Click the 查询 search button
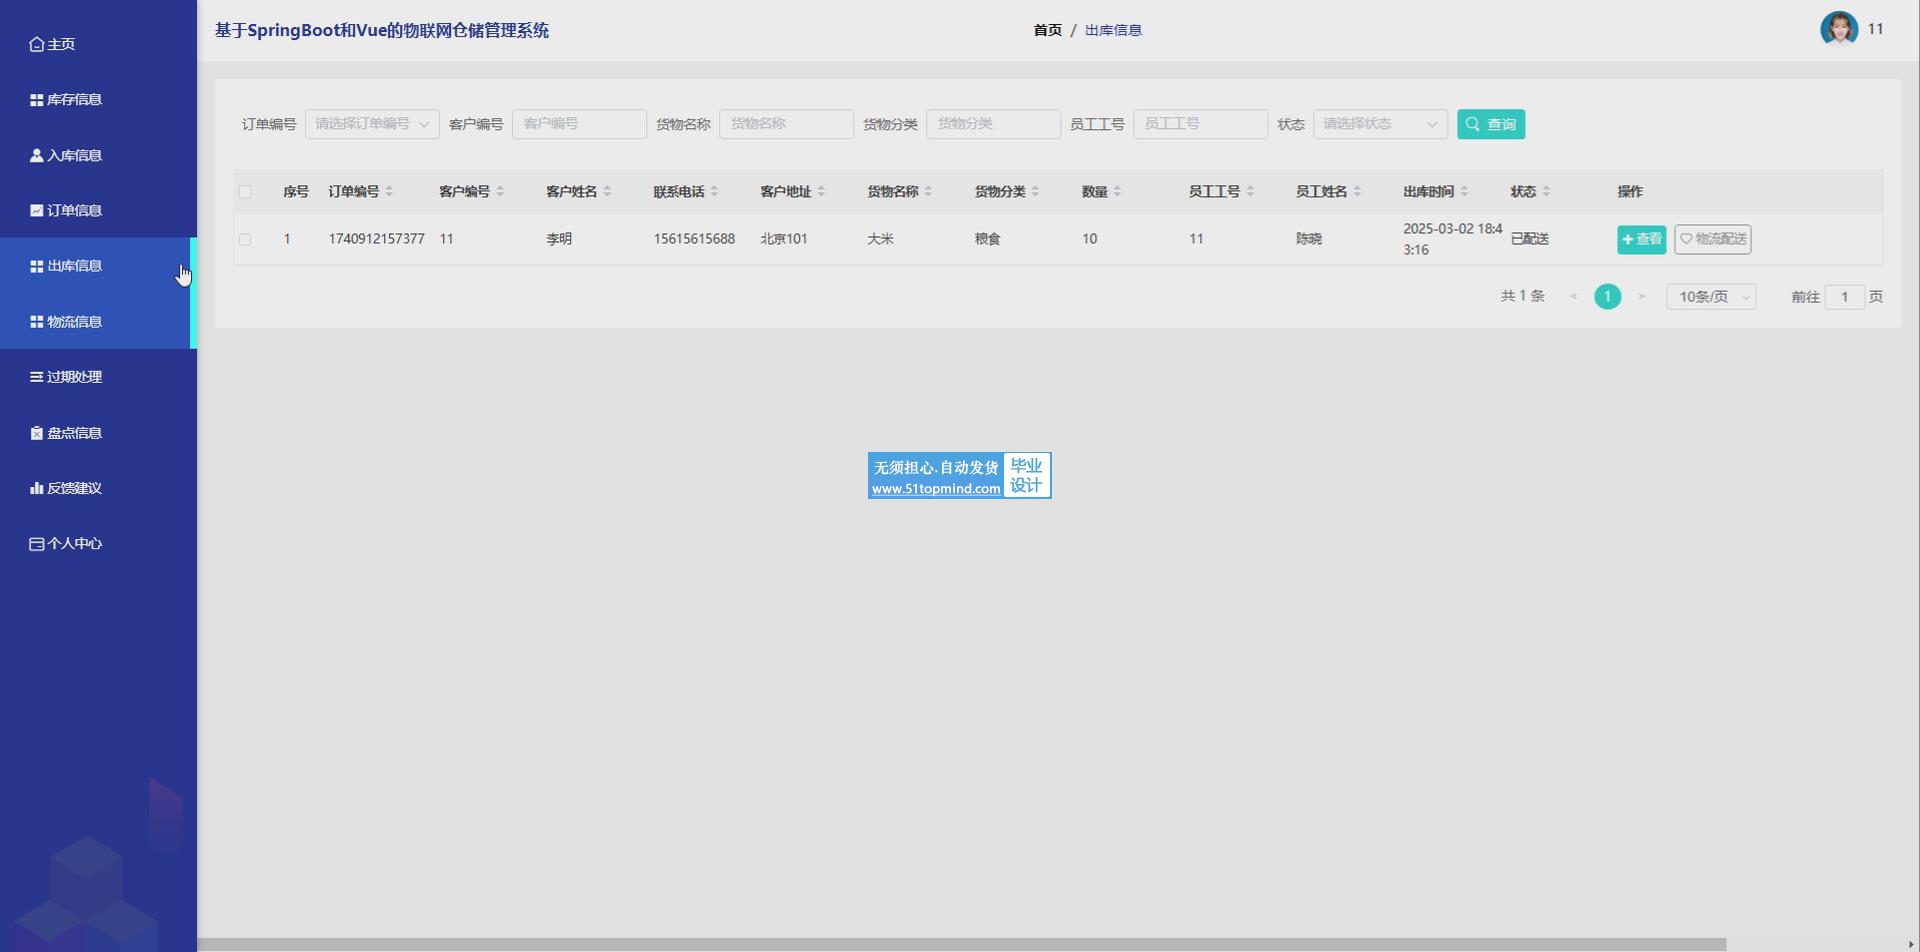Screen dimensions: 1920x952 click(1490, 124)
